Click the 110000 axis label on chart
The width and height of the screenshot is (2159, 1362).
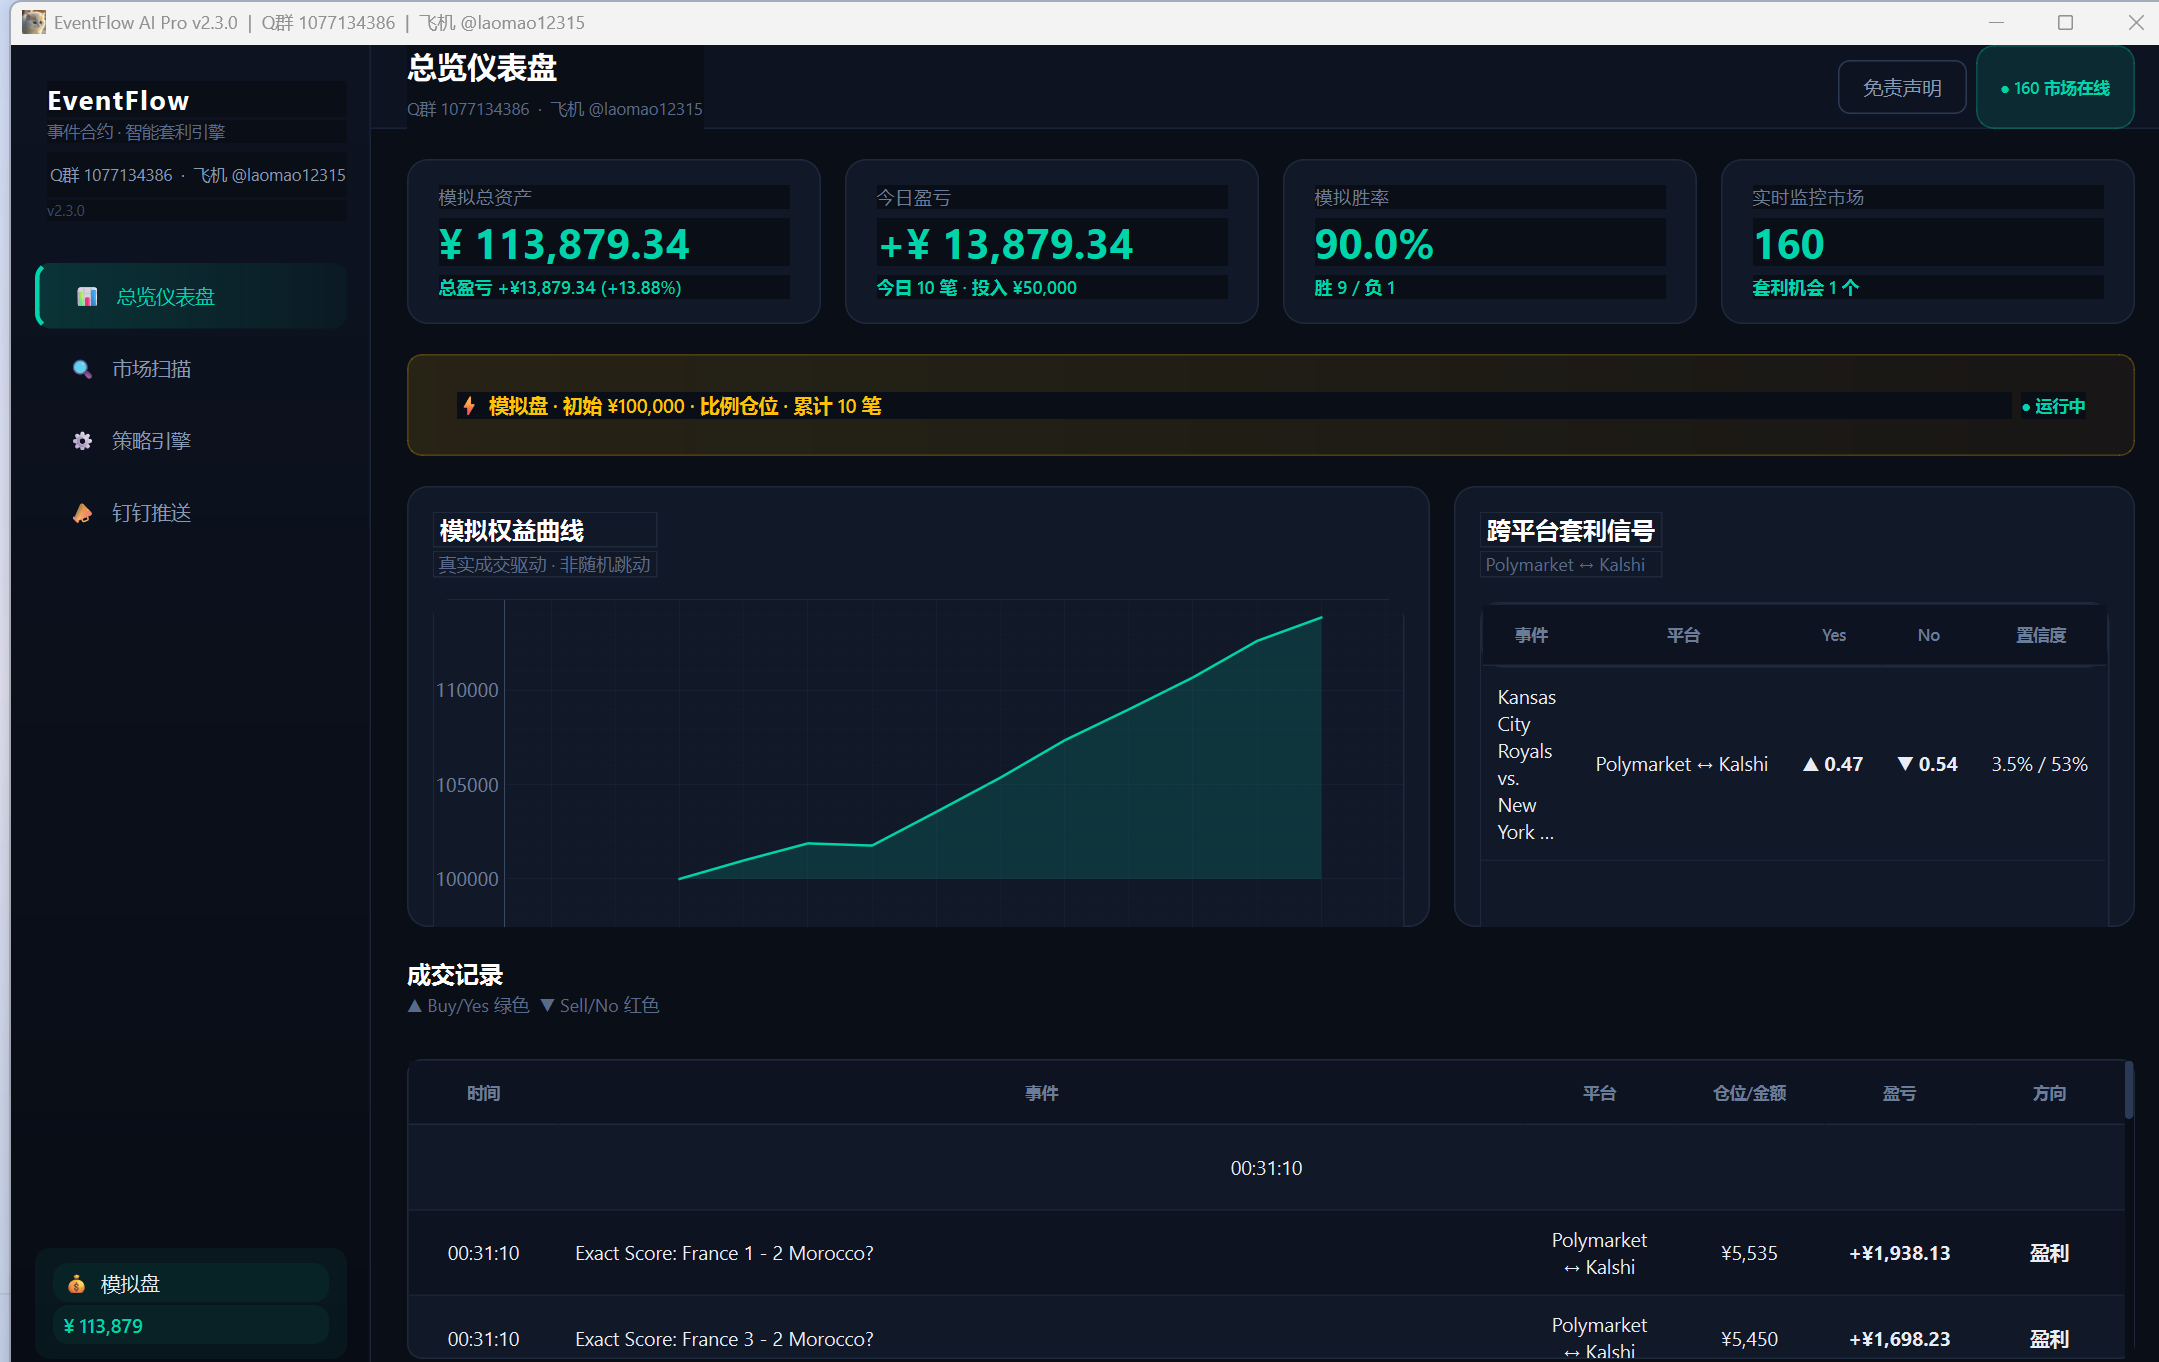click(467, 690)
